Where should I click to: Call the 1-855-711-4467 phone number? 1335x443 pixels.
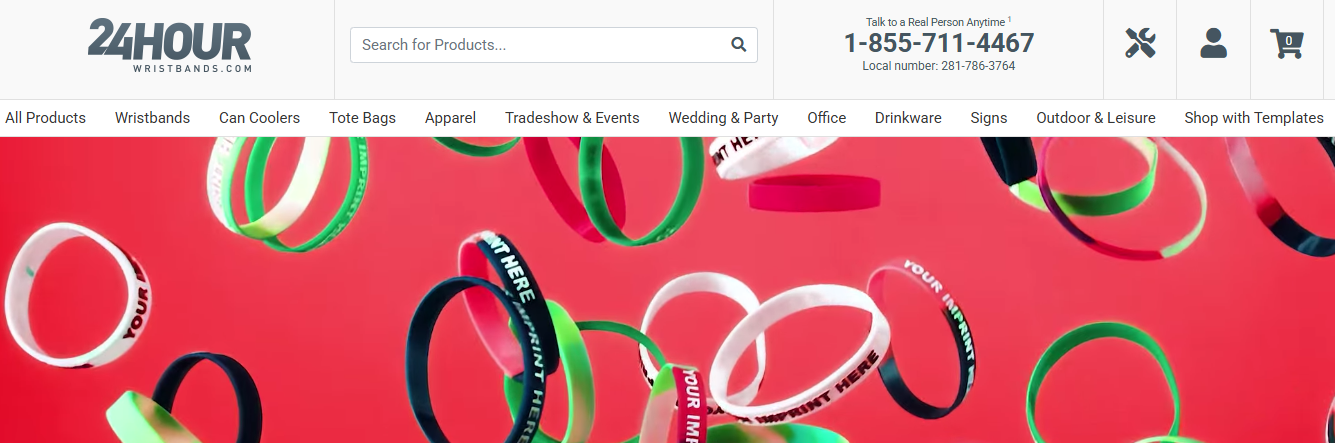pyautogui.click(x=939, y=43)
